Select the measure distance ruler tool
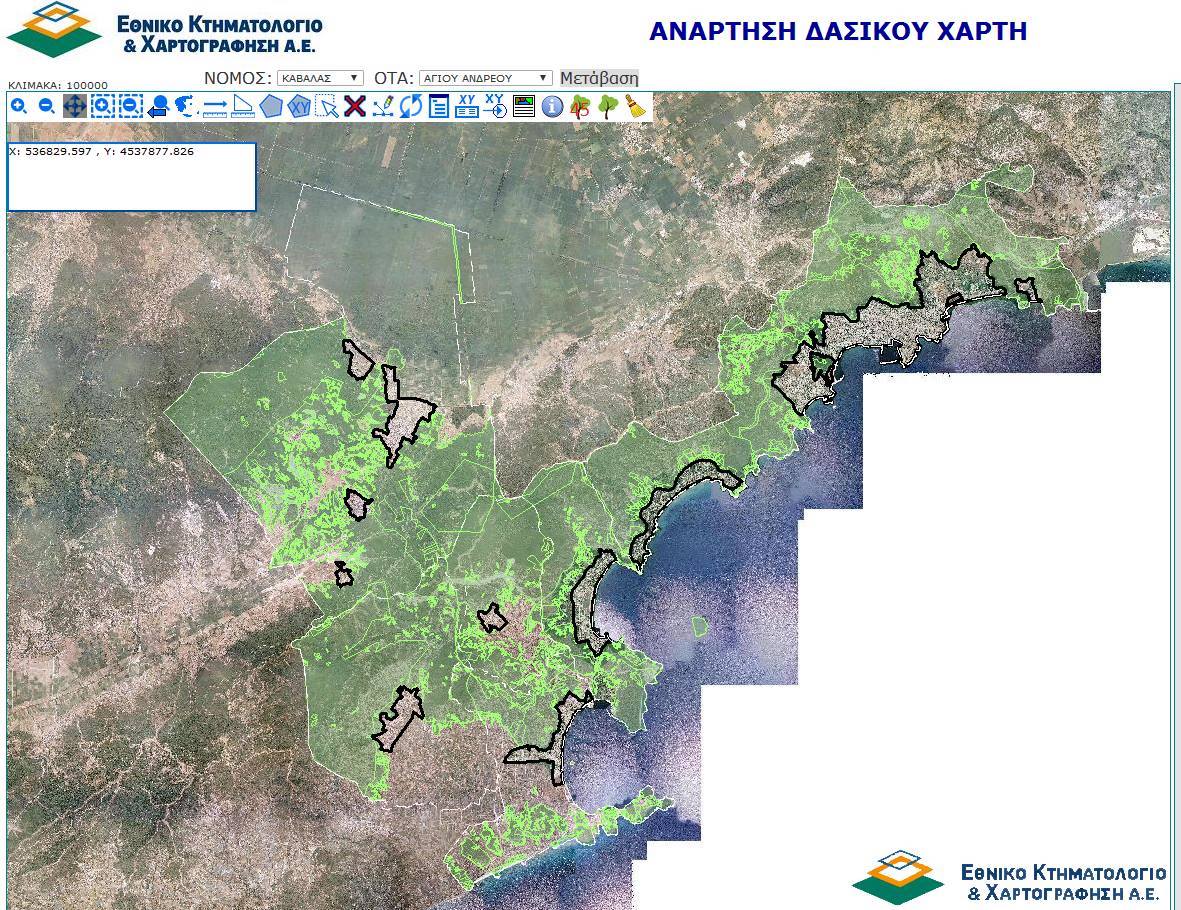1181x910 pixels. [215, 106]
